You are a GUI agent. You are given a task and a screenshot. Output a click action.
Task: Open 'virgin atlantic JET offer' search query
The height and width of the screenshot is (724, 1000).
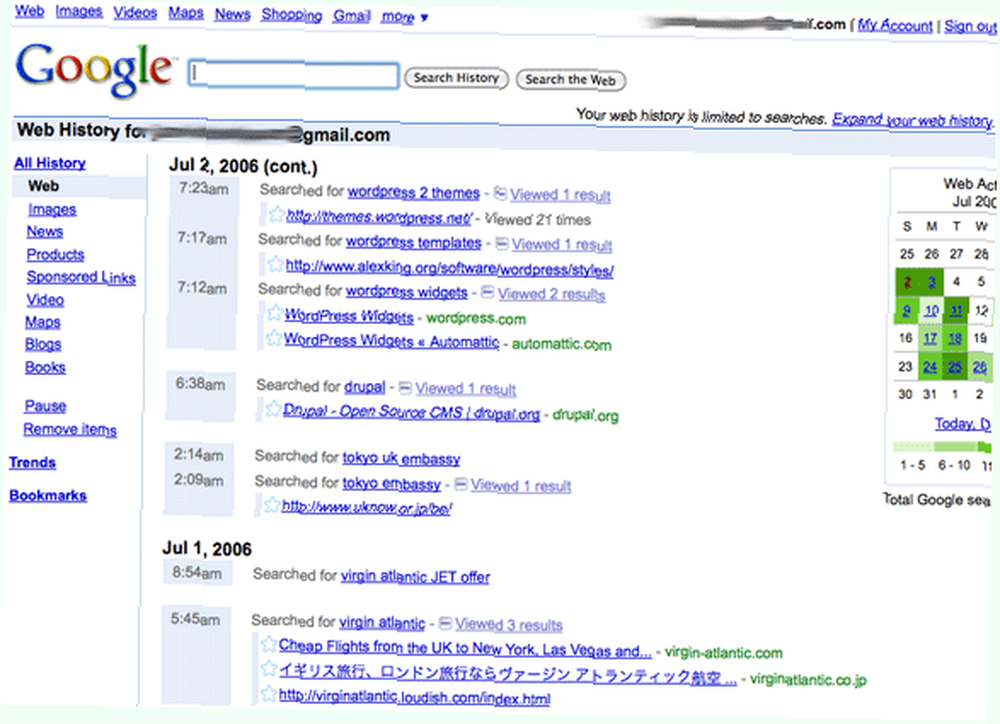(415, 577)
